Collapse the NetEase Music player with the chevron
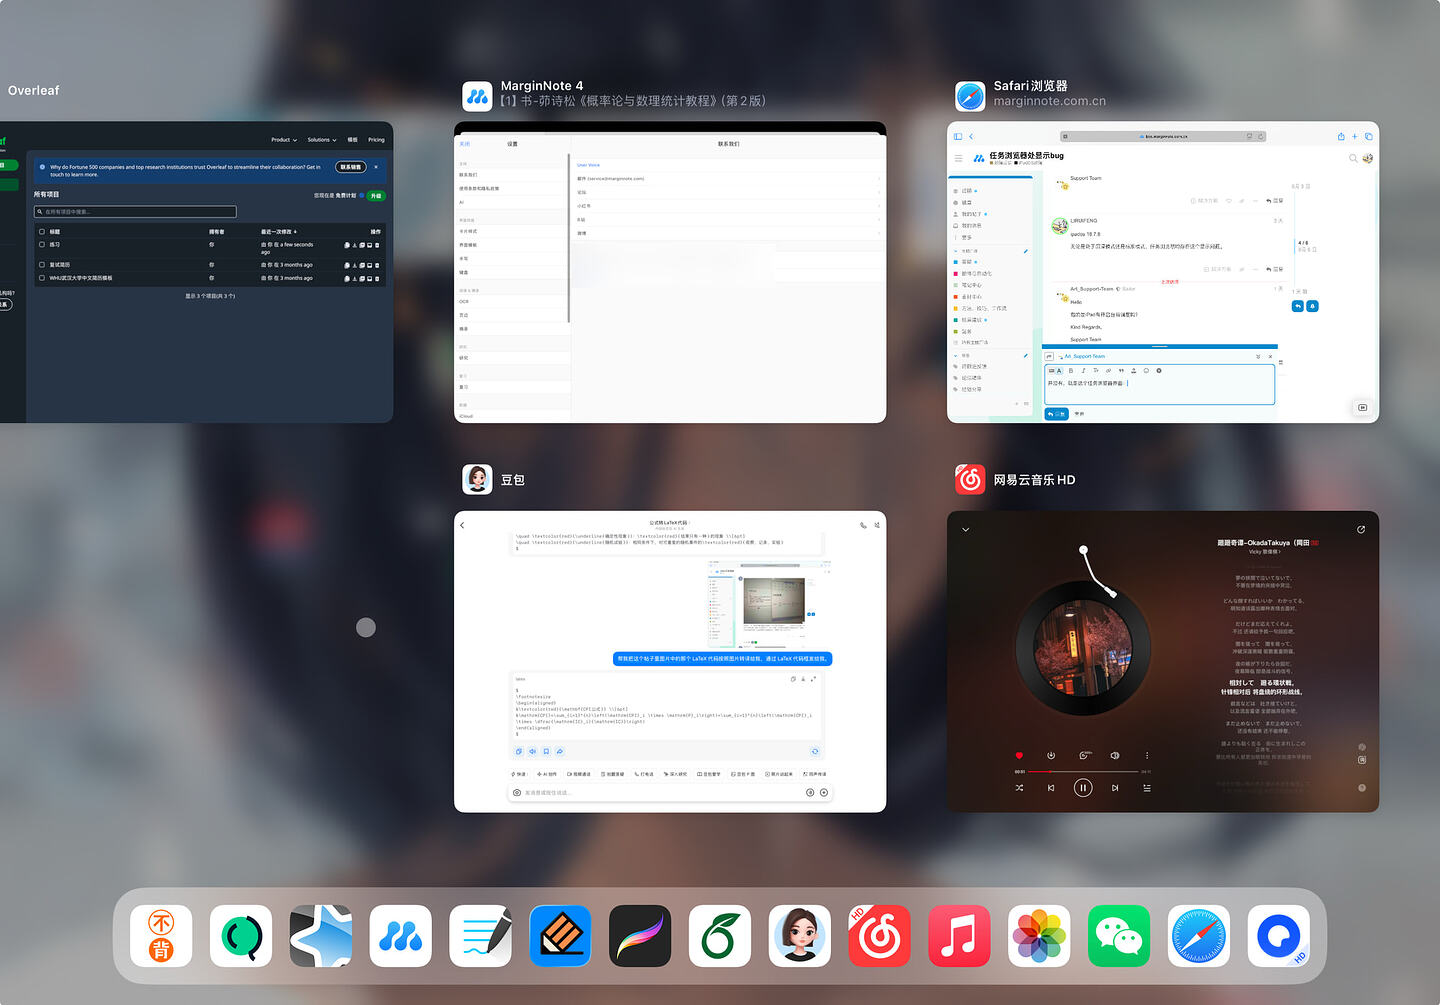 pos(965,529)
